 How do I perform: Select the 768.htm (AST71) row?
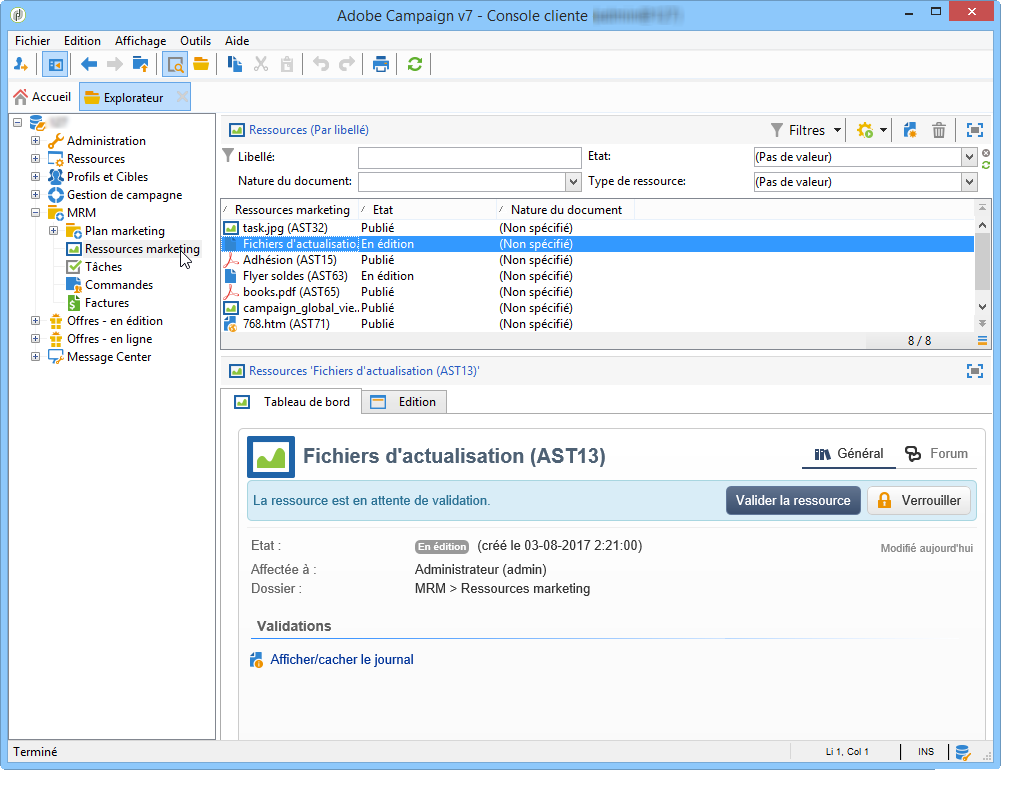(x=597, y=324)
